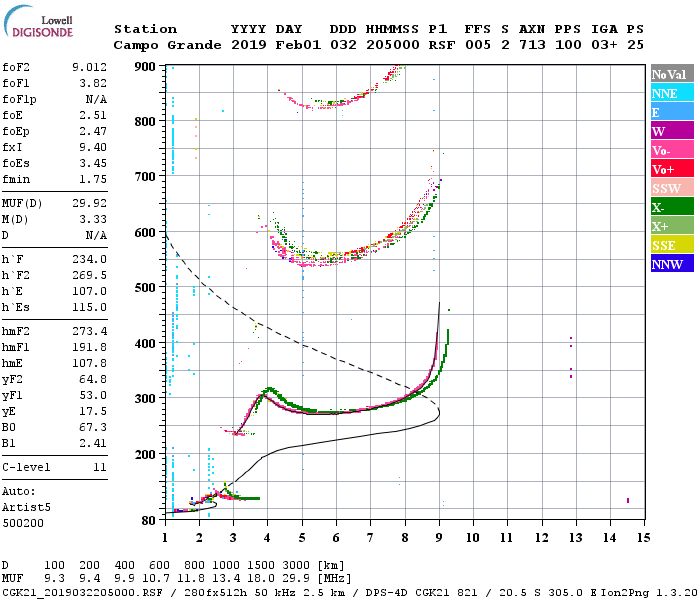Select the hmF2 value 273.4
The height and width of the screenshot is (600, 700).
[x=89, y=331]
